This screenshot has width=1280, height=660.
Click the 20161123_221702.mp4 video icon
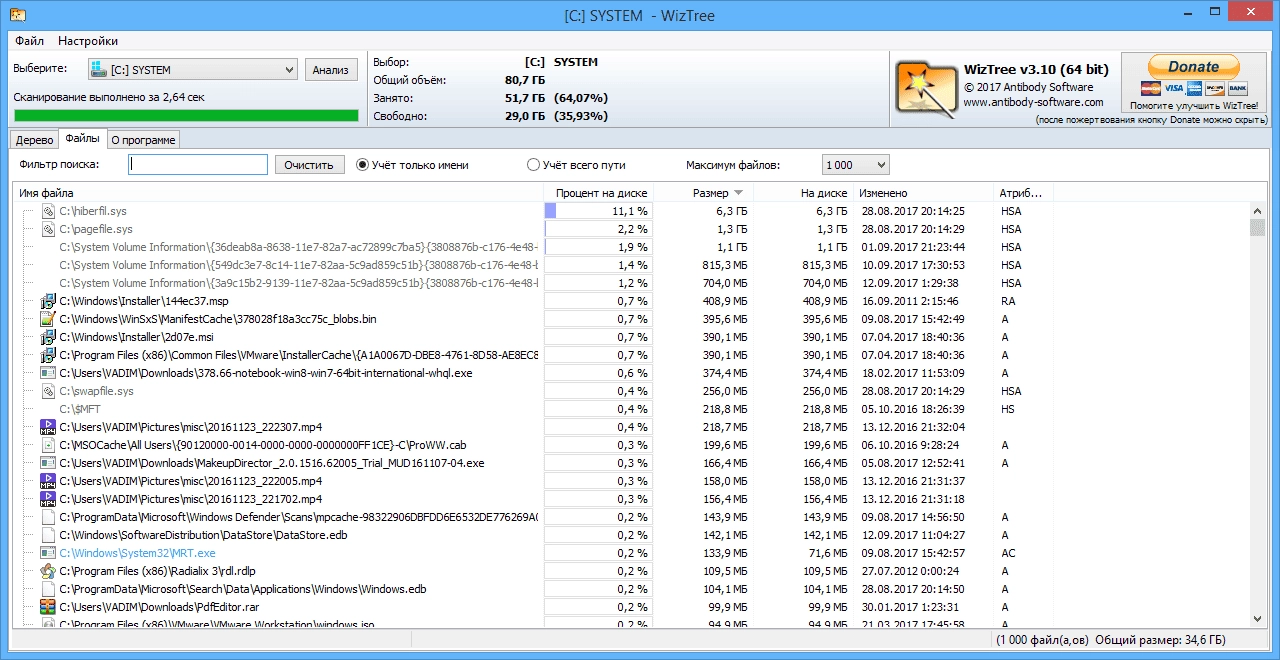[x=47, y=499]
